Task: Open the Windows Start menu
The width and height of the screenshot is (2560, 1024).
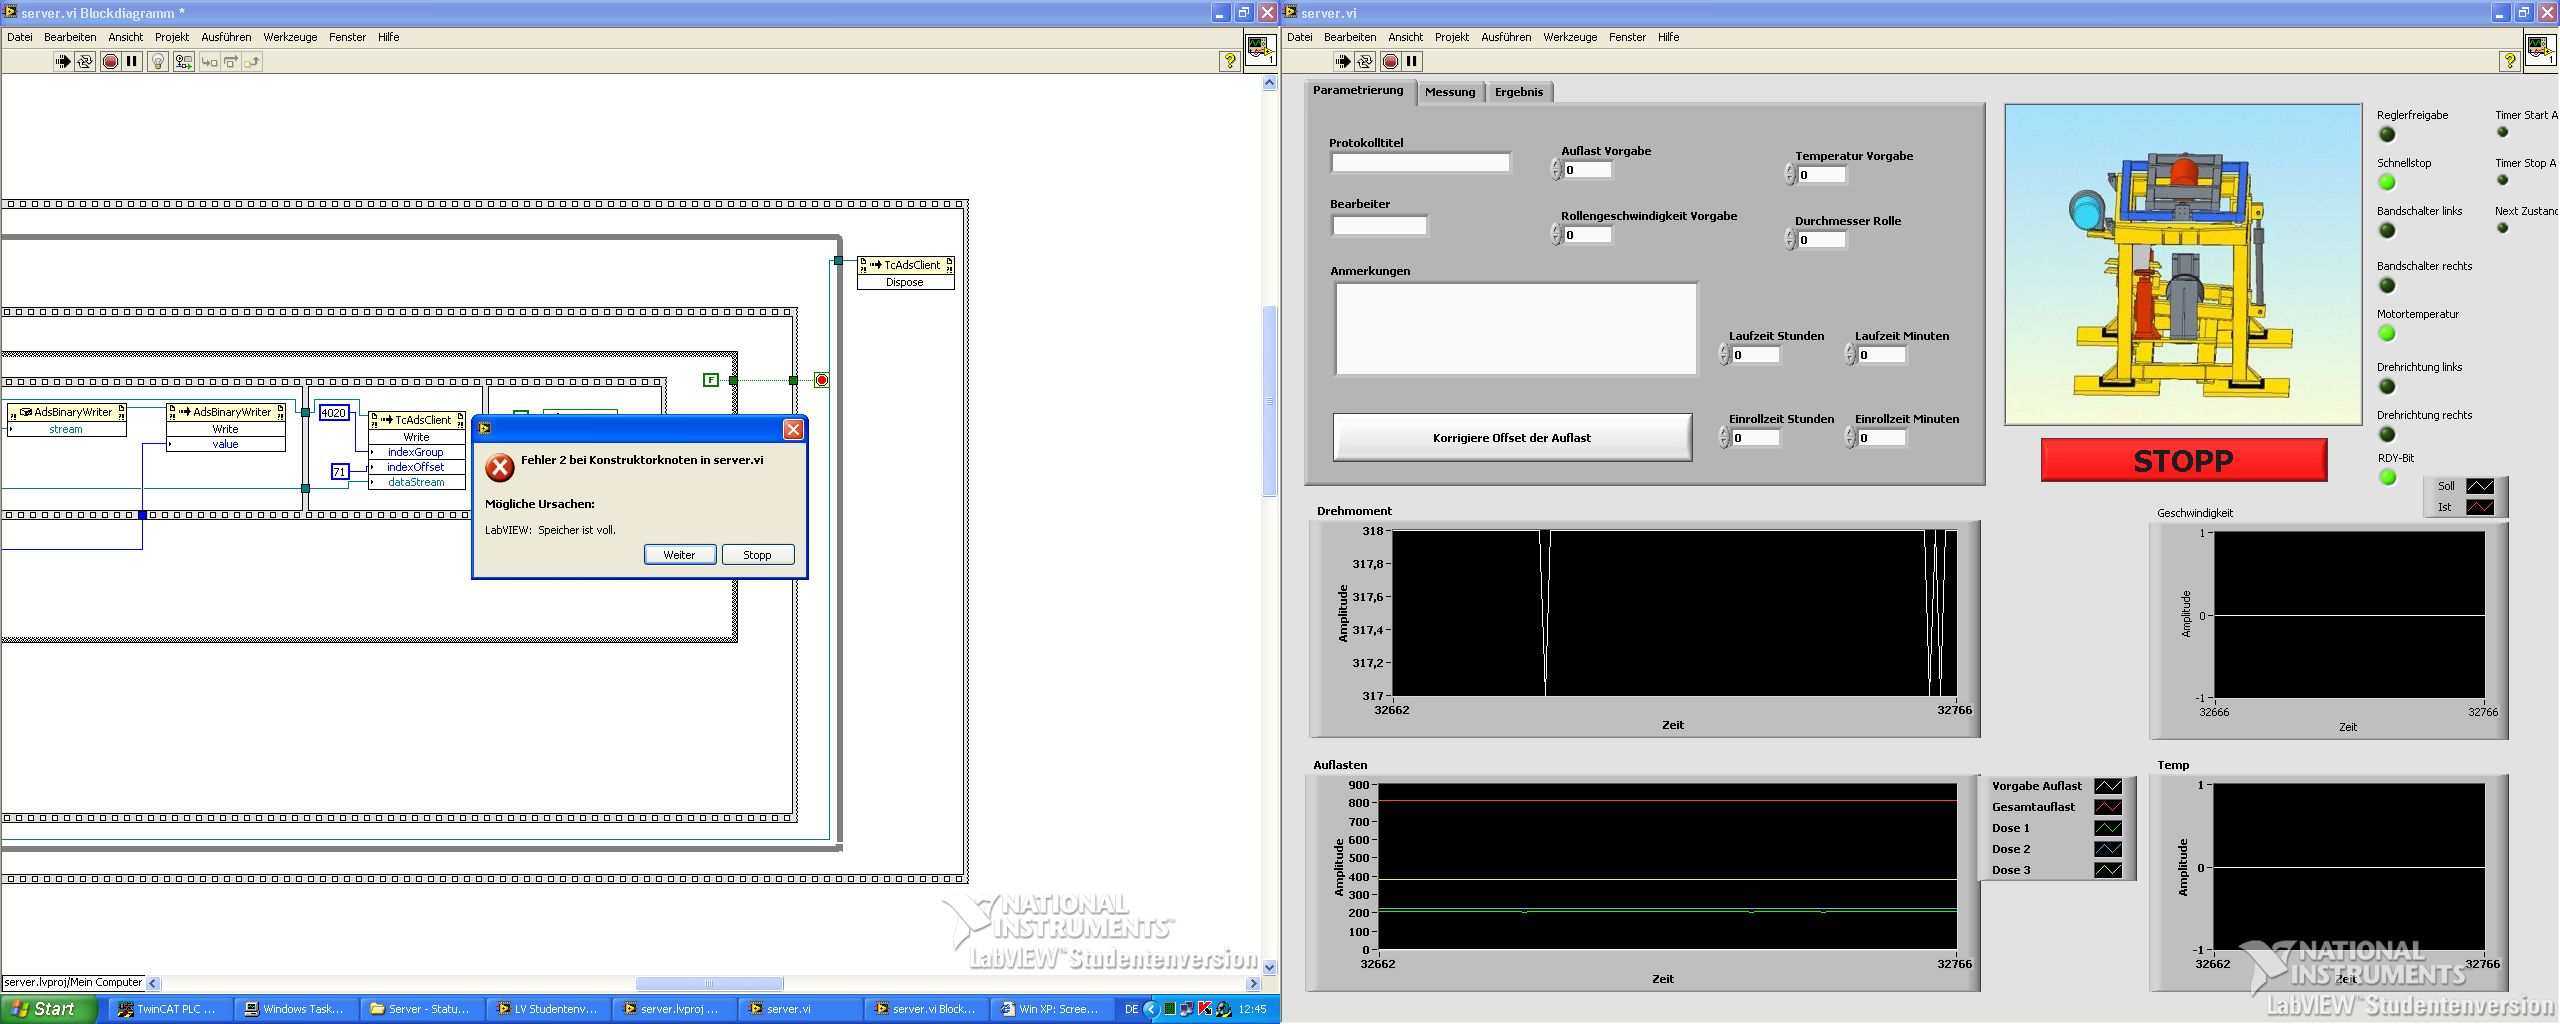Action: pos(48,1009)
